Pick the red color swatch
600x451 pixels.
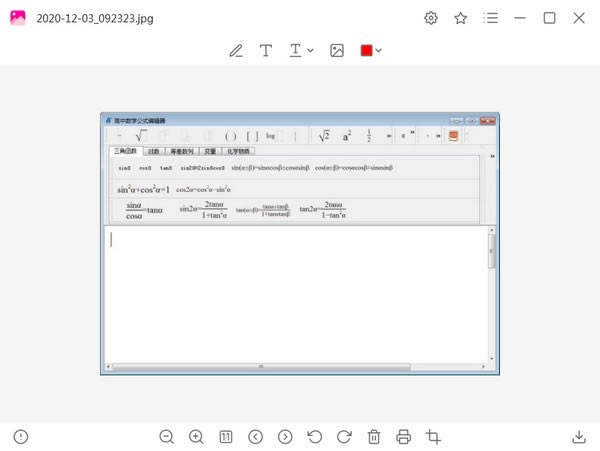[x=366, y=50]
